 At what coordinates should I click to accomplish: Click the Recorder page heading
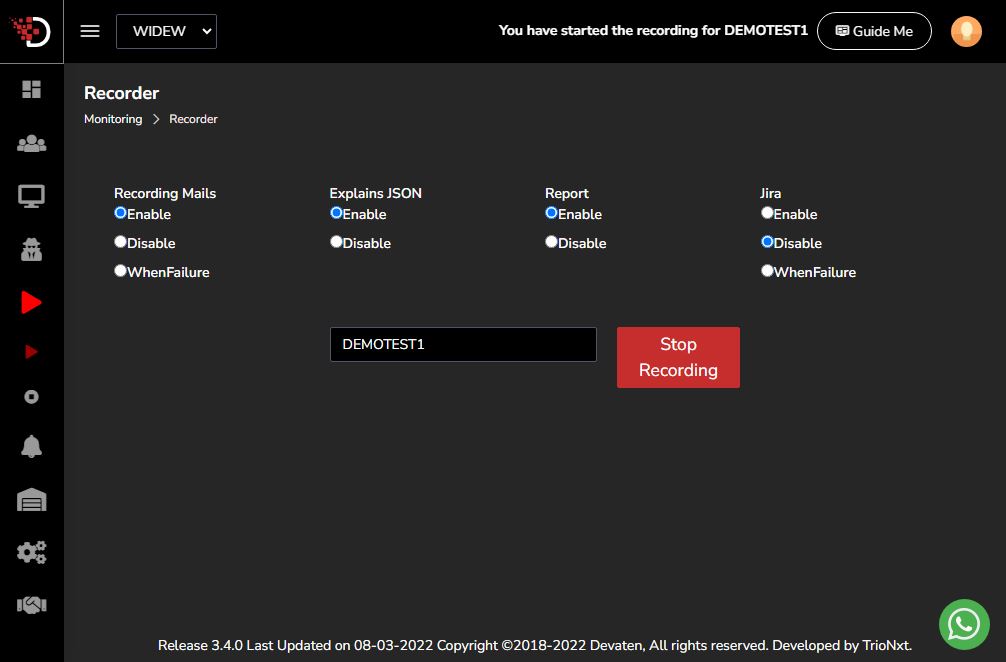point(121,93)
